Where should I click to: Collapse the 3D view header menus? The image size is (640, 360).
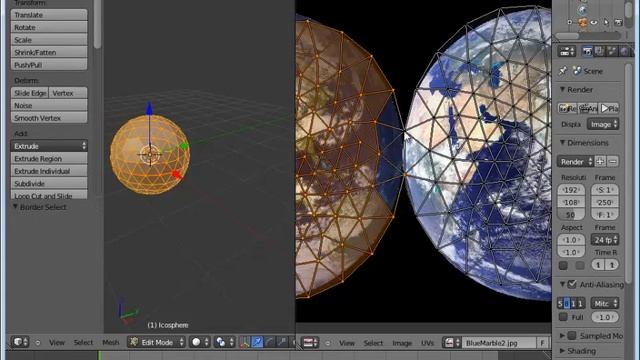pyautogui.click(x=38, y=343)
